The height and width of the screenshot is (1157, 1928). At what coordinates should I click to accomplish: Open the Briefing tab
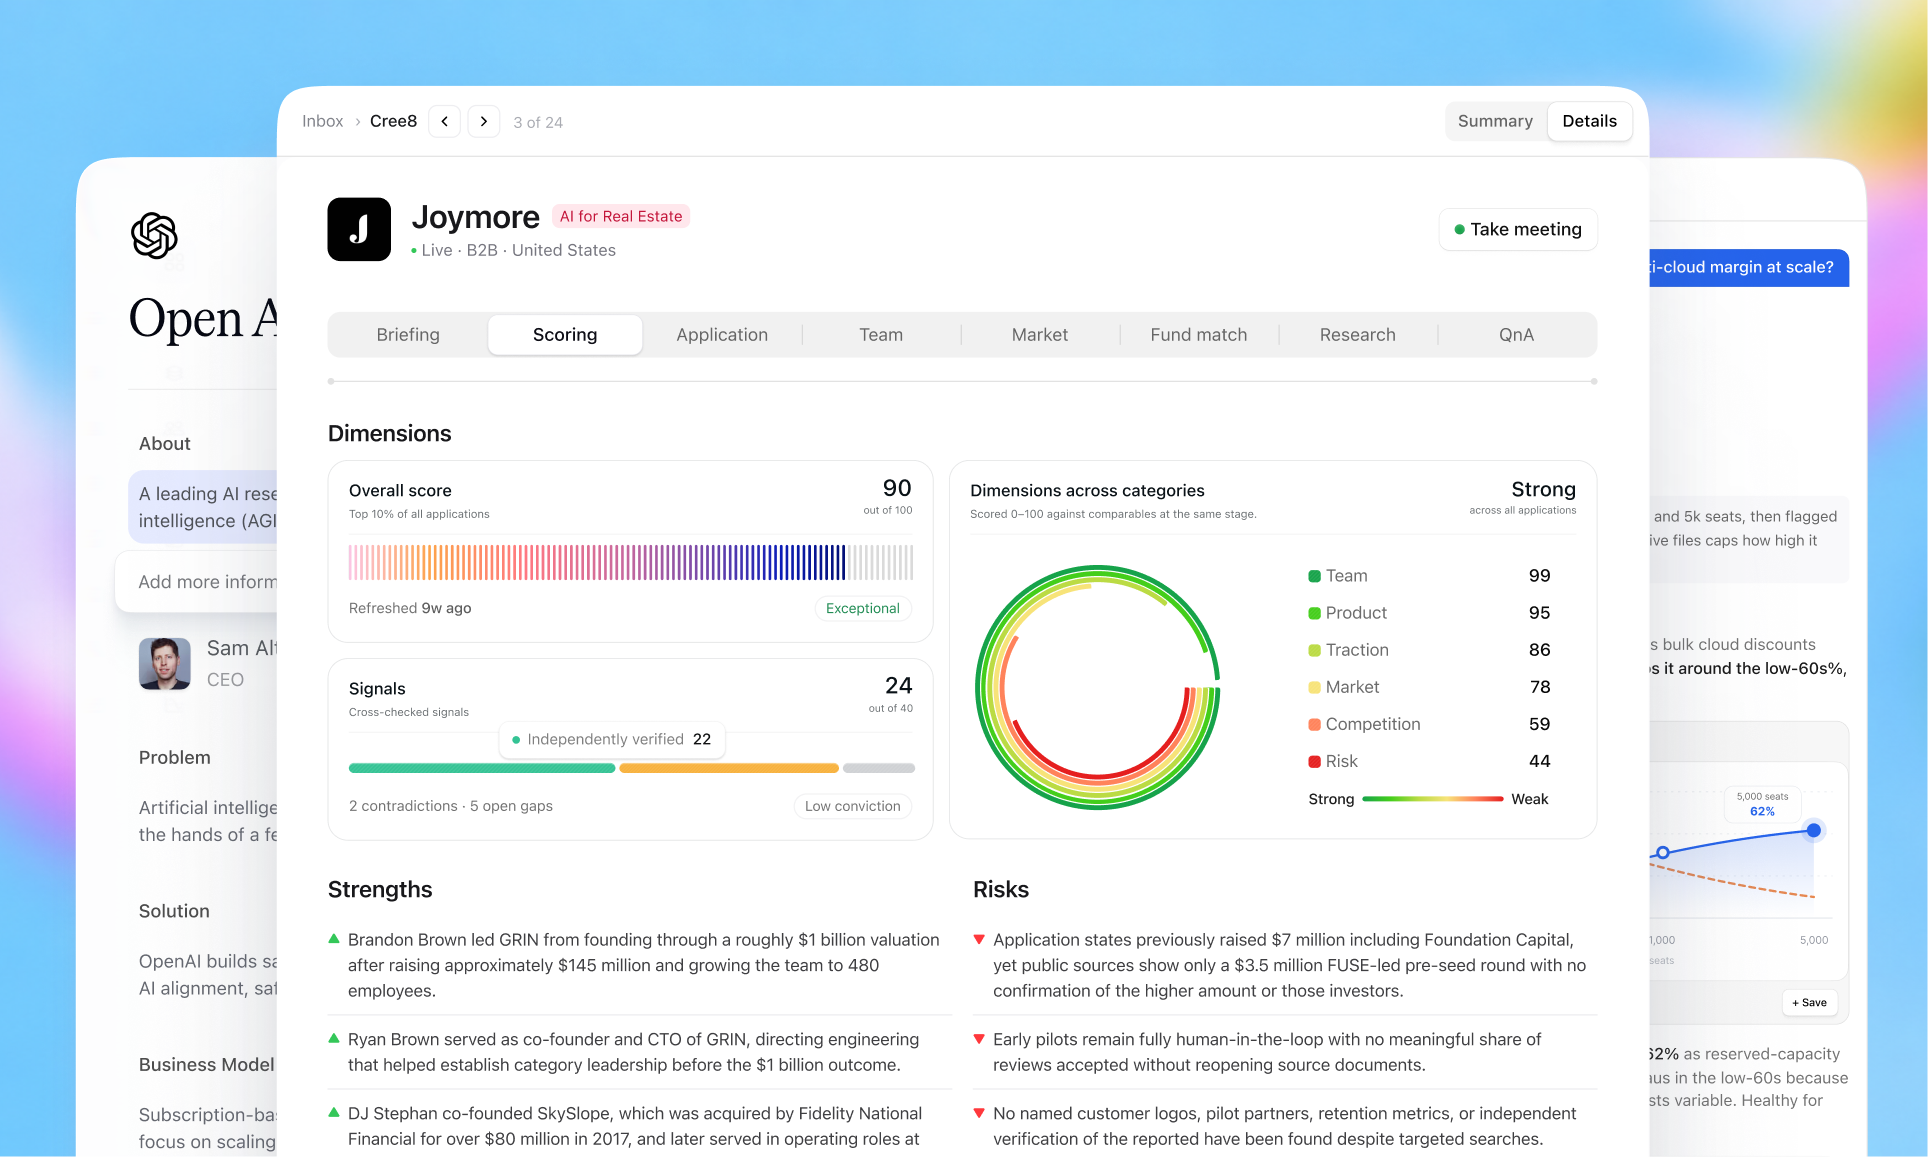[x=408, y=335]
